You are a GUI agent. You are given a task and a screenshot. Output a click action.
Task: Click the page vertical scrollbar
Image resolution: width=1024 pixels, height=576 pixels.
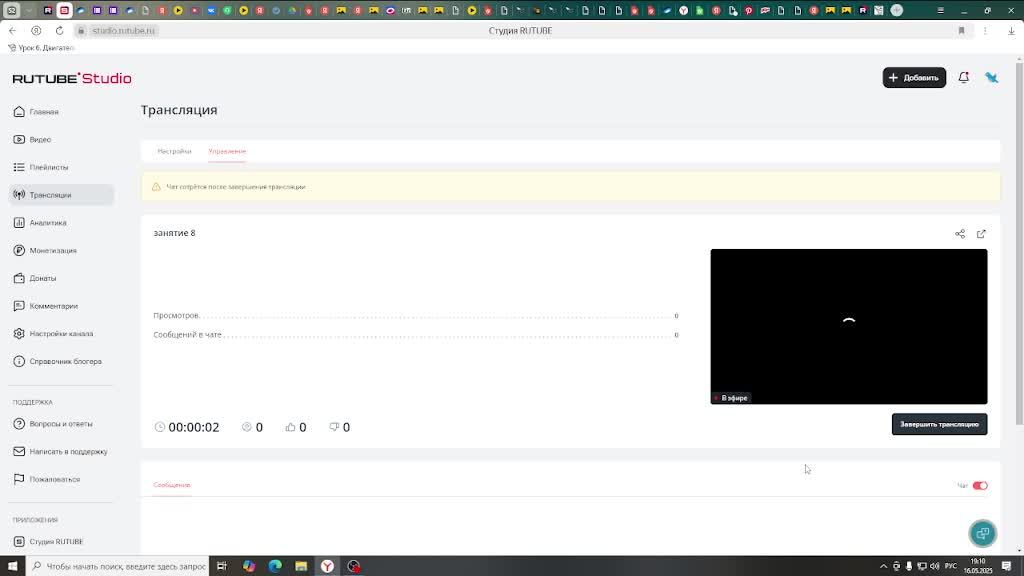pos(1019,242)
